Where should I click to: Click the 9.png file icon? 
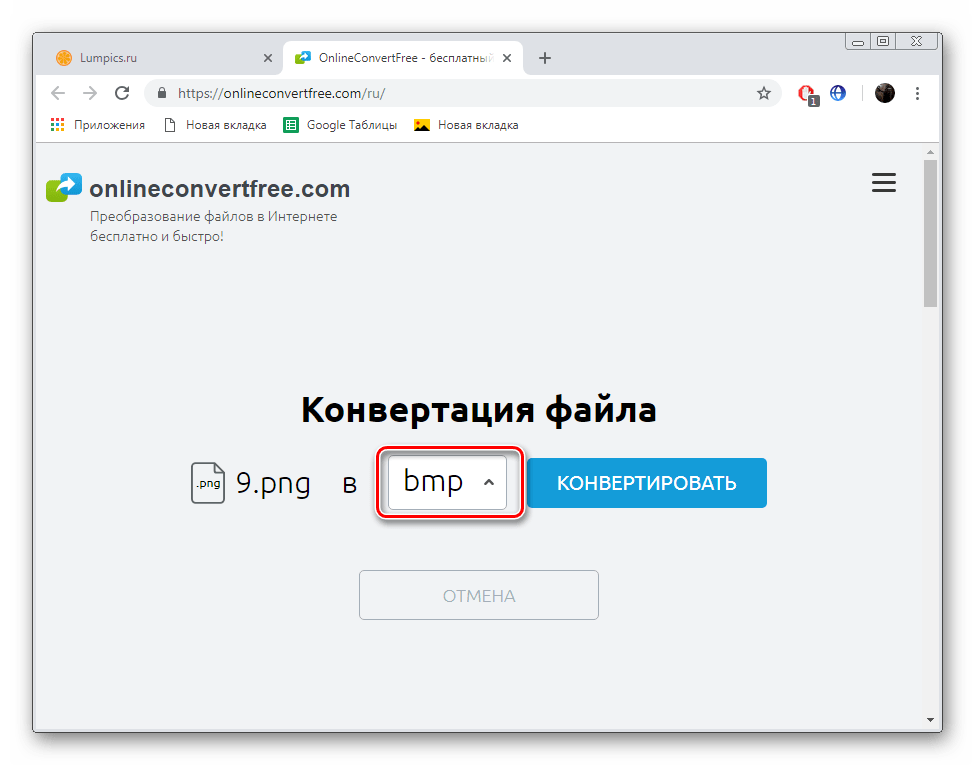pos(207,484)
